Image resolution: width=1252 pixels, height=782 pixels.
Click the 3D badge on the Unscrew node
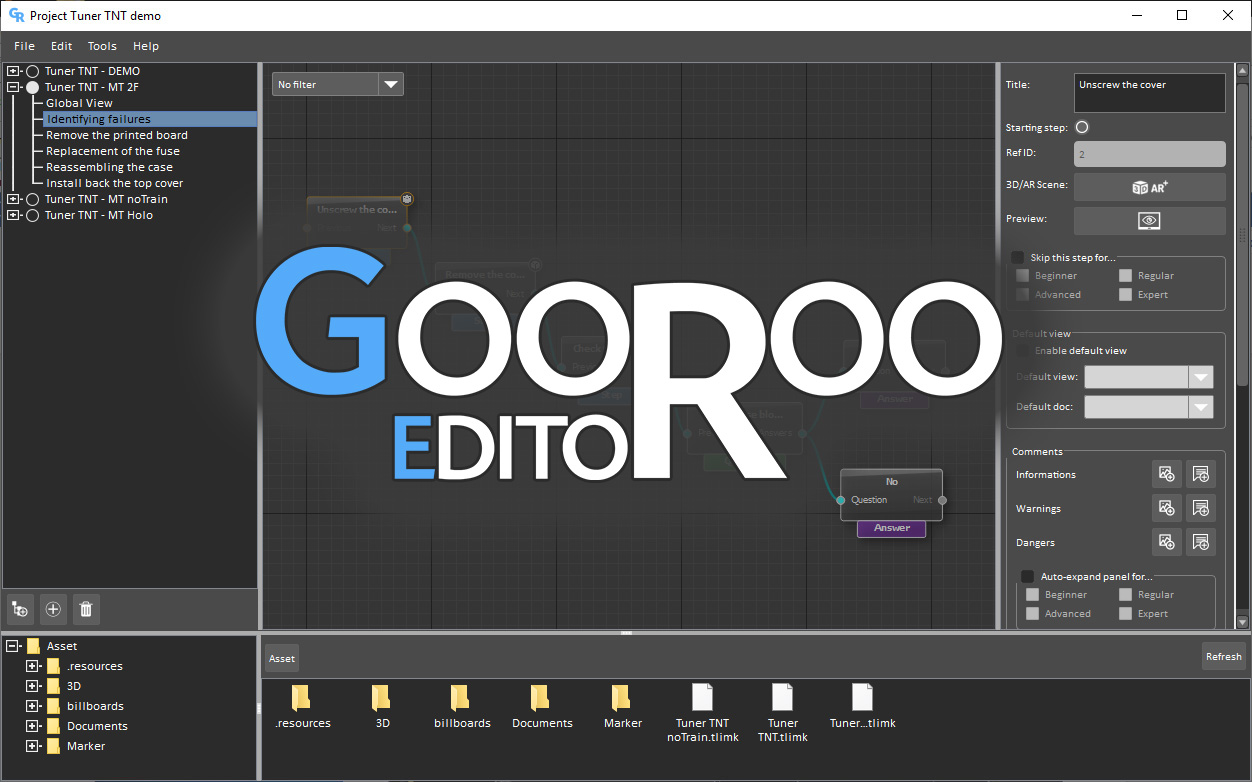tap(407, 198)
